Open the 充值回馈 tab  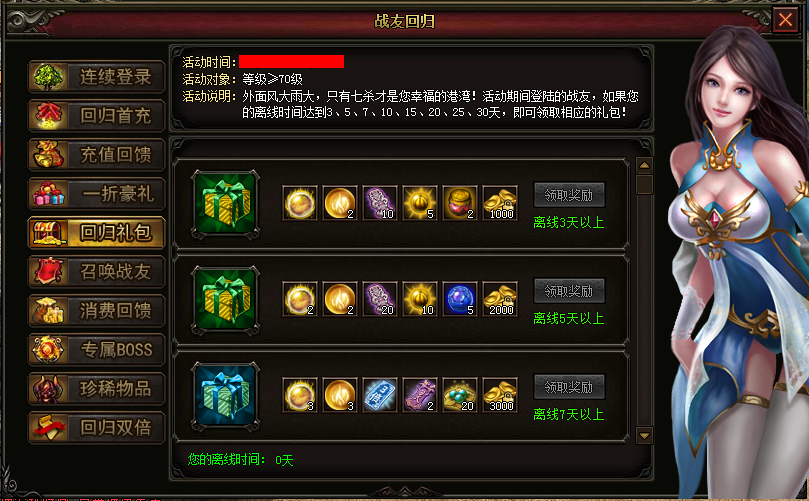click(x=96, y=154)
